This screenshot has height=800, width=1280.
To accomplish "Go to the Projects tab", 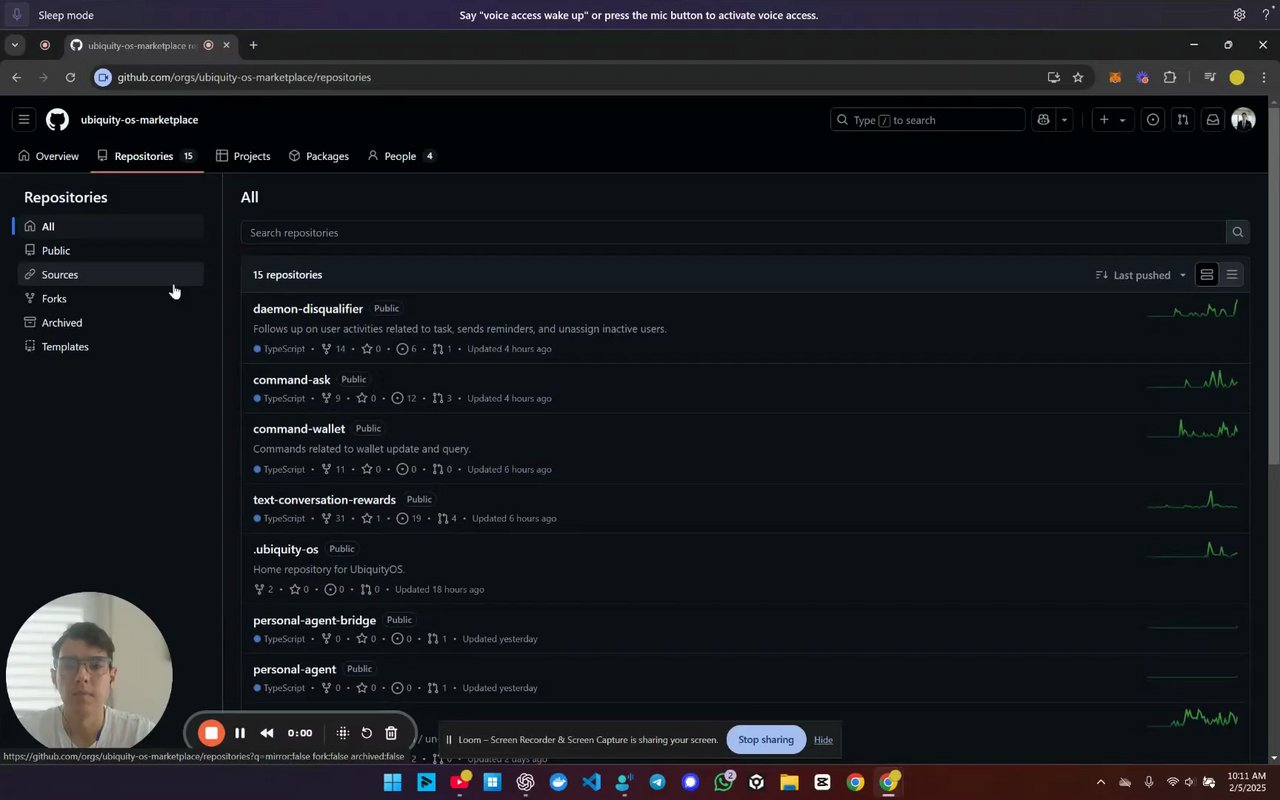I will (x=243, y=156).
